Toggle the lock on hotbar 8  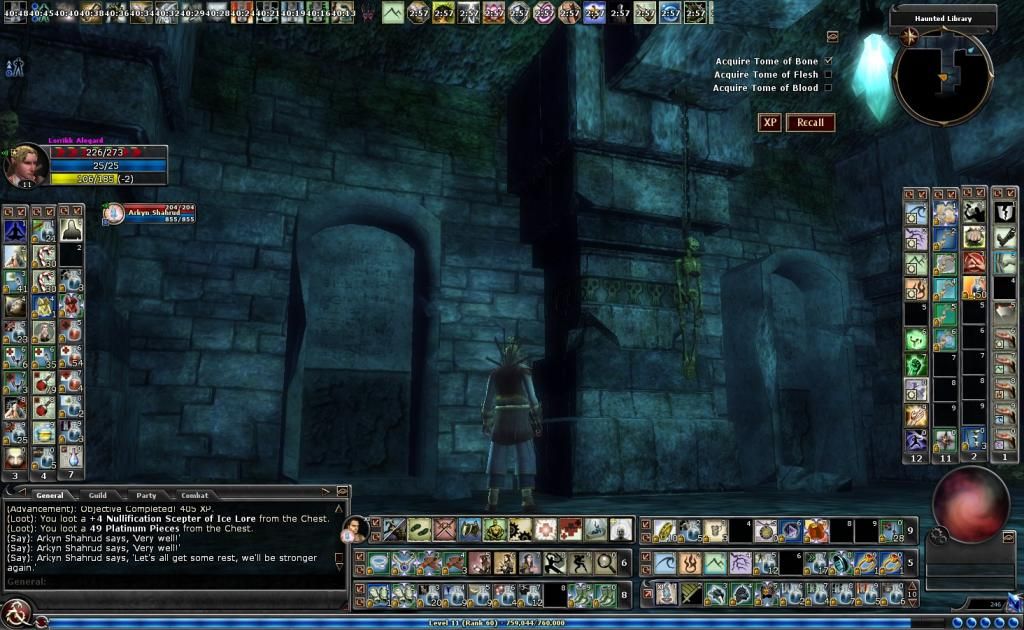coord(359,588)
